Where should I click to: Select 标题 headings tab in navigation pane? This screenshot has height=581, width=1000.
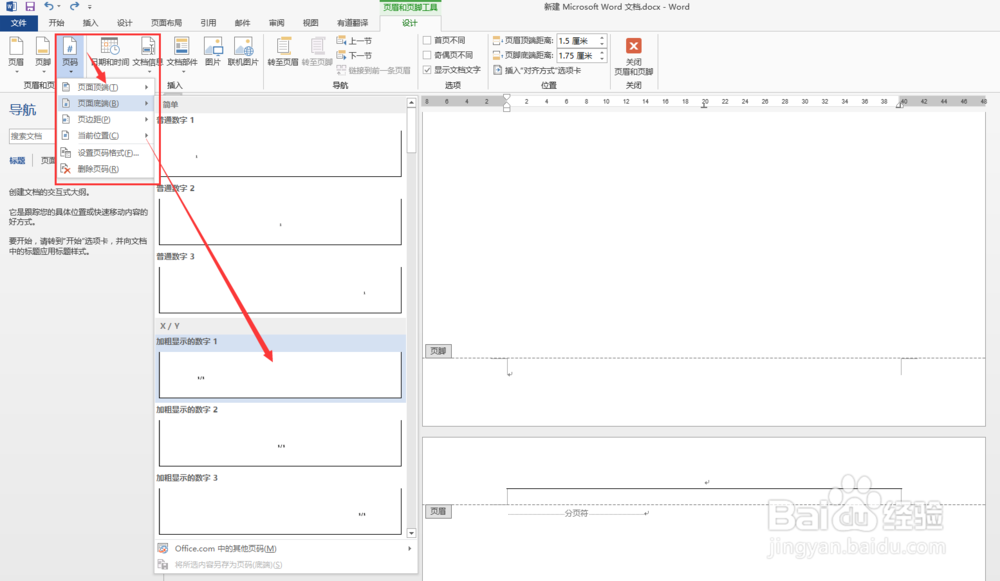[17, 161]
